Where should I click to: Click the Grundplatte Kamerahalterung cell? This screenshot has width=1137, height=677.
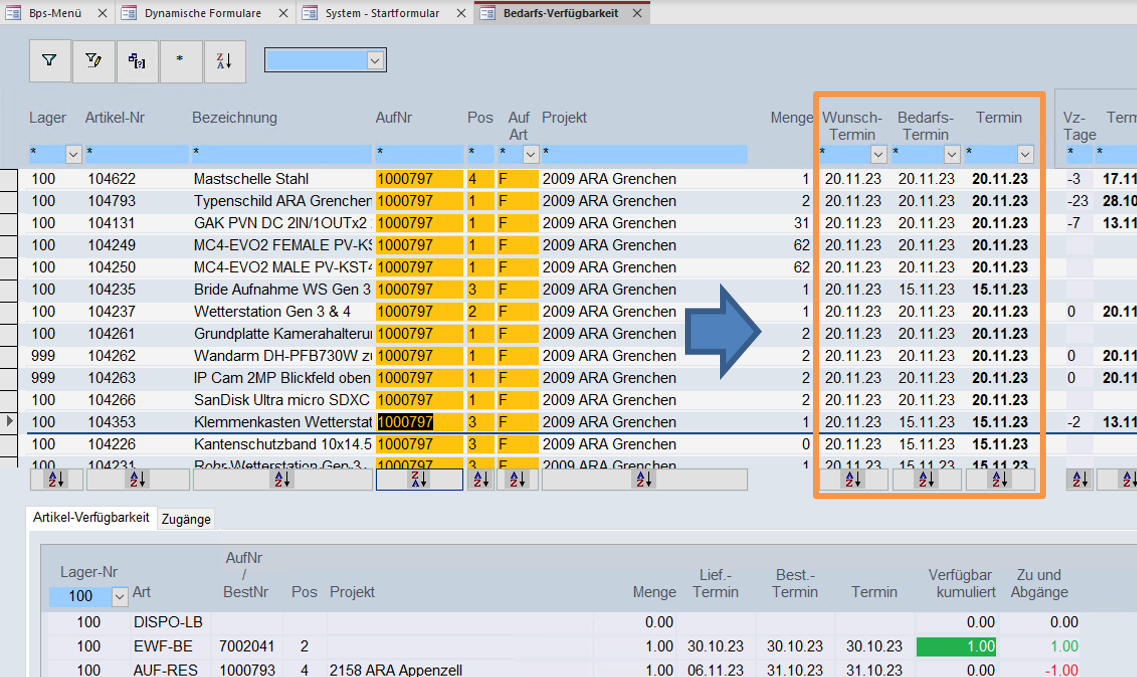[282, 333]
